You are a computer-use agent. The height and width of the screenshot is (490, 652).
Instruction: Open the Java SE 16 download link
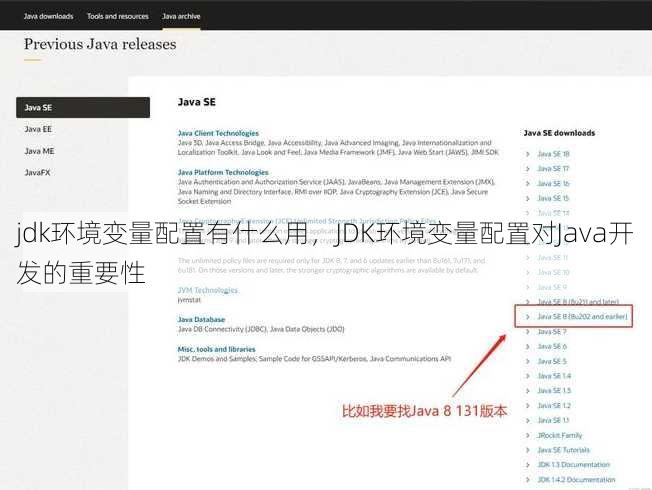553,183
